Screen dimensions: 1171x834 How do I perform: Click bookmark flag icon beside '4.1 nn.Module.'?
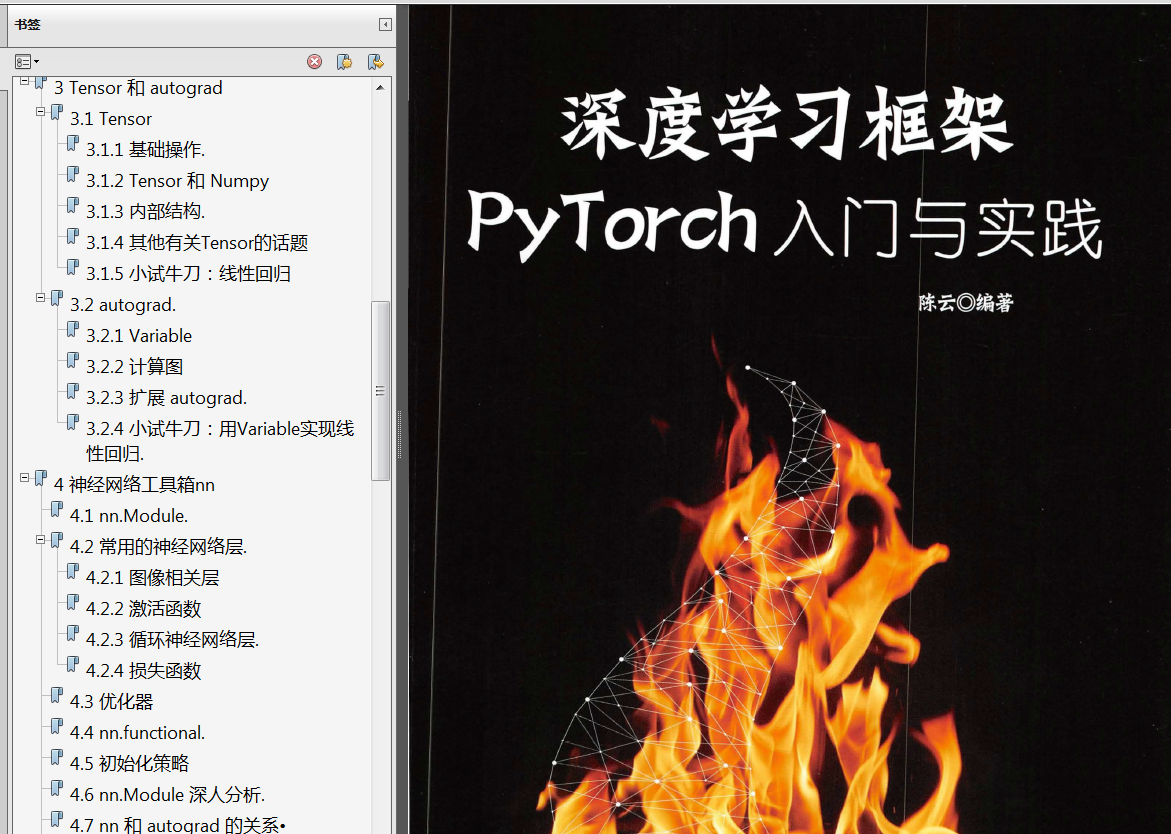click(x=56, y=509)
